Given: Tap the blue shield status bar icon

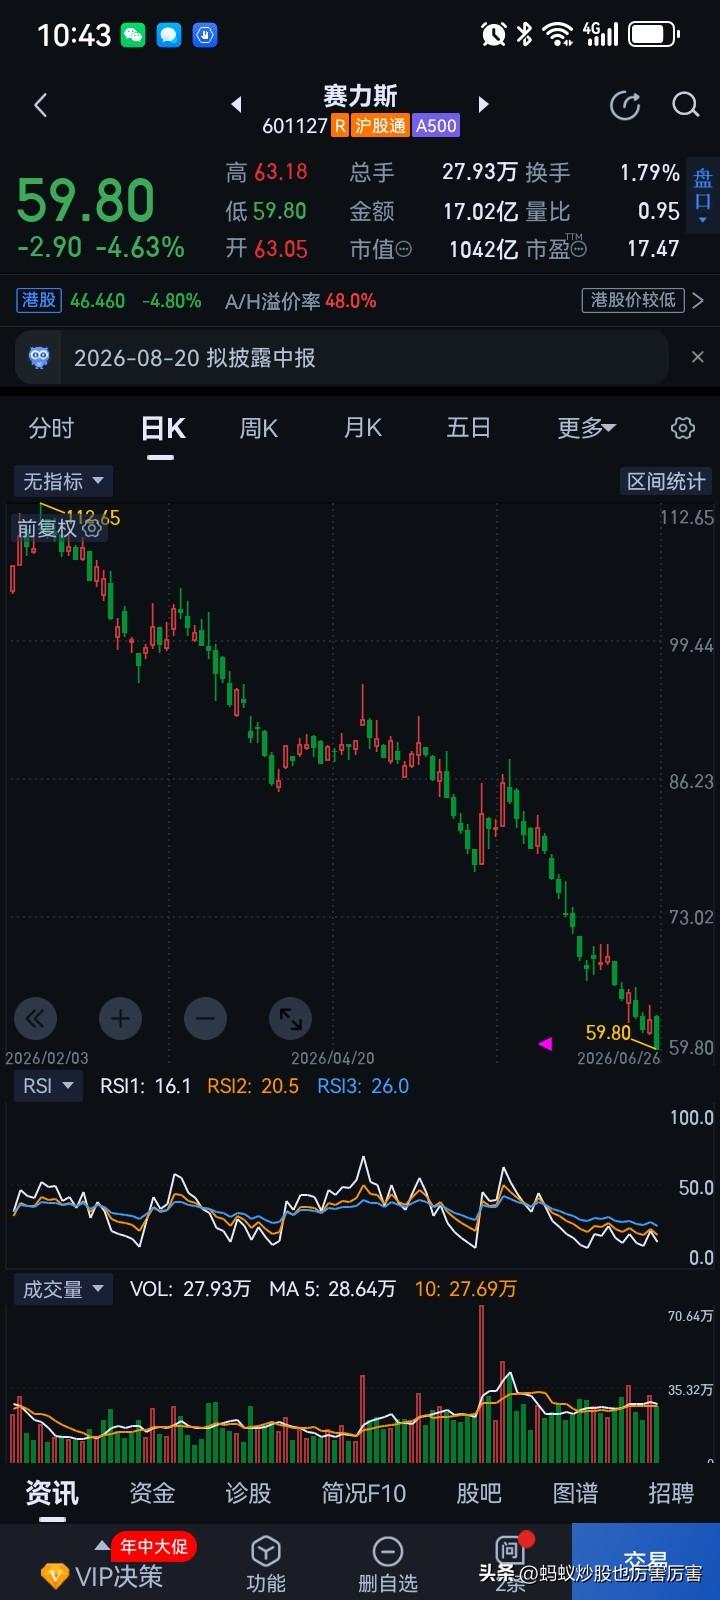Looking at the screenshot, I should coord(204,35).
